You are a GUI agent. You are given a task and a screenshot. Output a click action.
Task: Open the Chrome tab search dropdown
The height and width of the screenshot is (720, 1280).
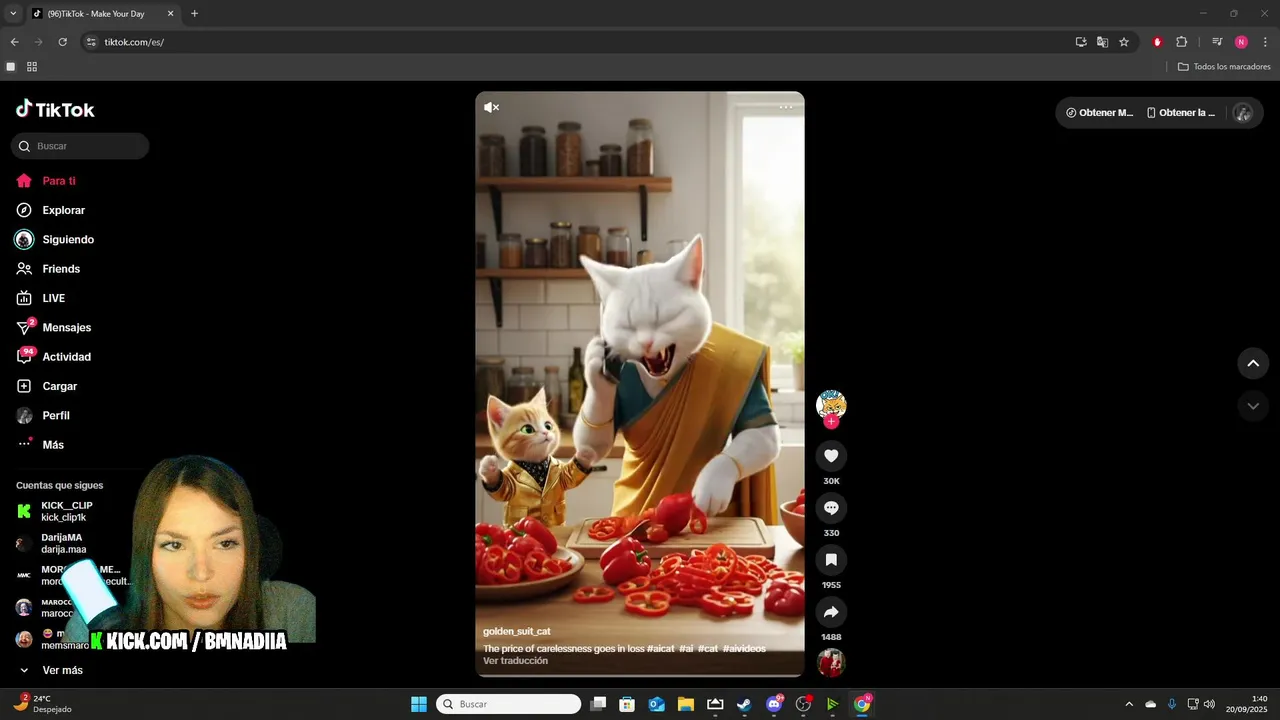(x=13, y=13)
